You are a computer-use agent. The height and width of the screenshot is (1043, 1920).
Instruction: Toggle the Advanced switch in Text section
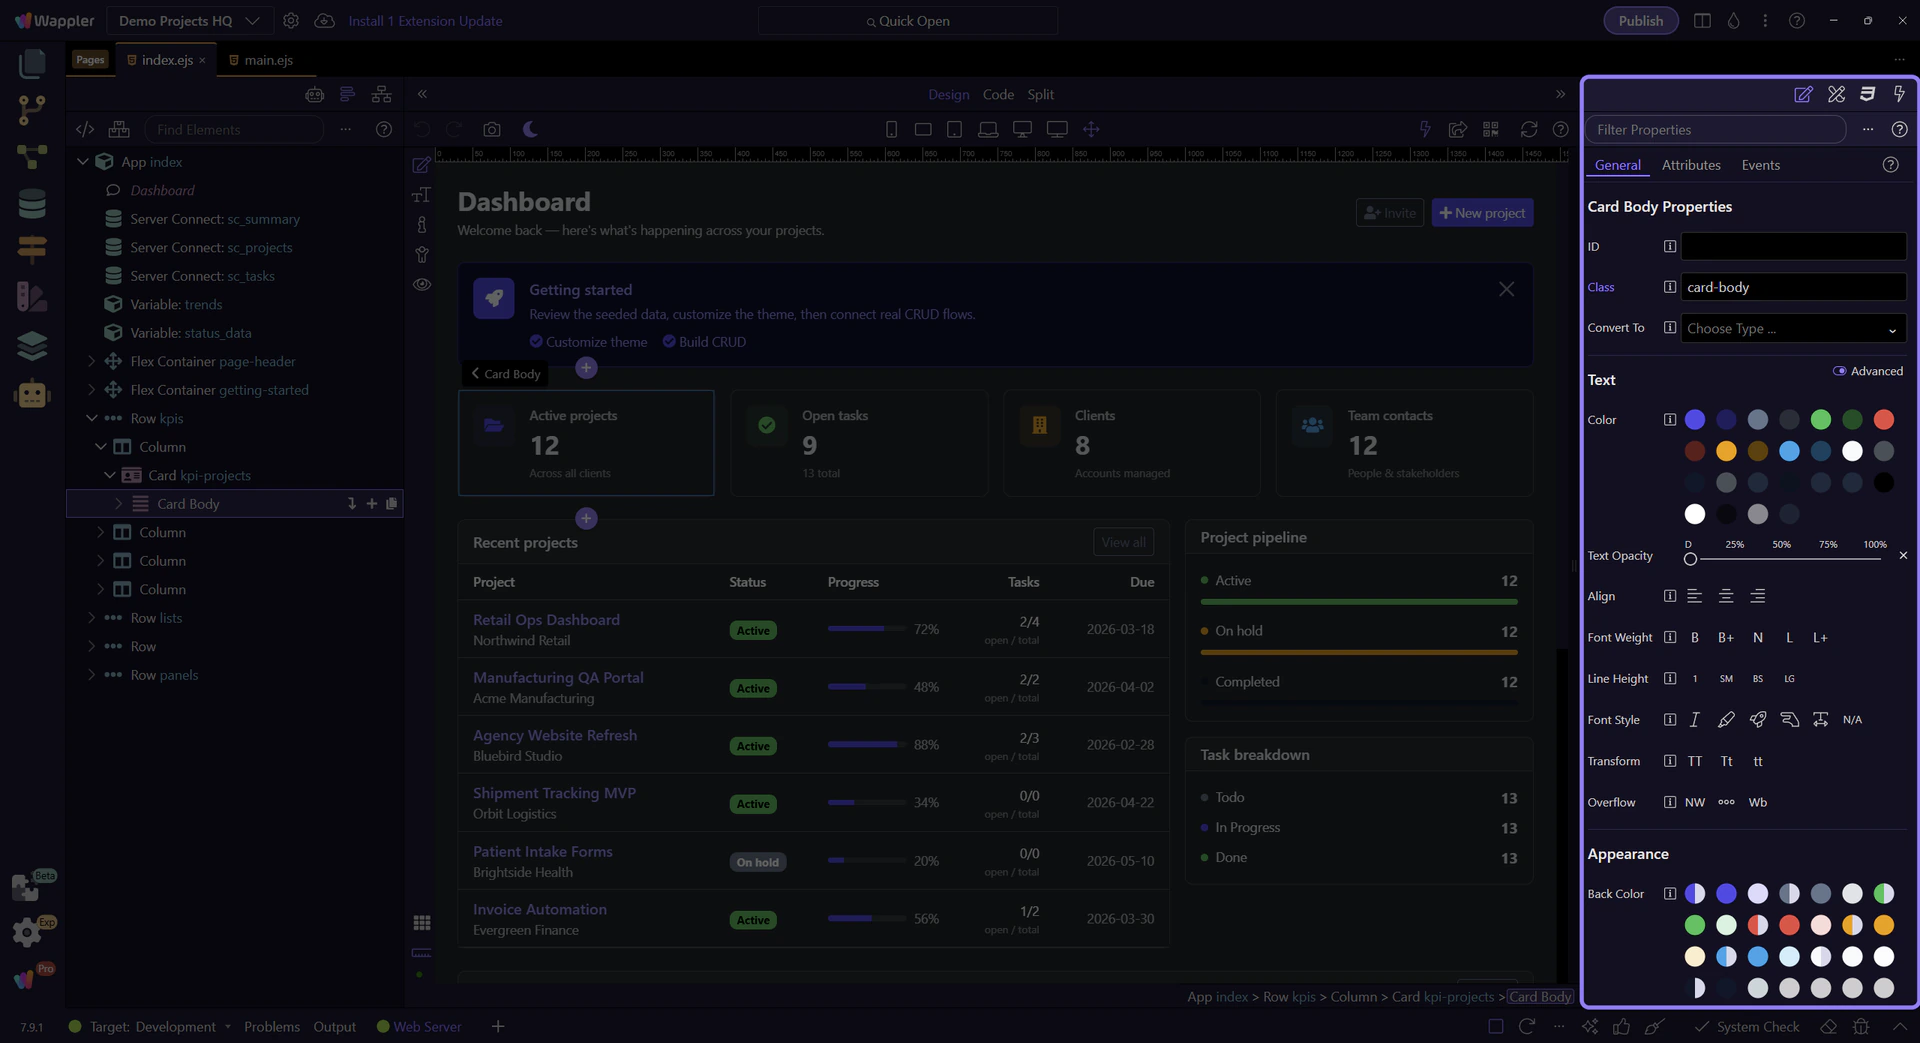point(1839,371)
